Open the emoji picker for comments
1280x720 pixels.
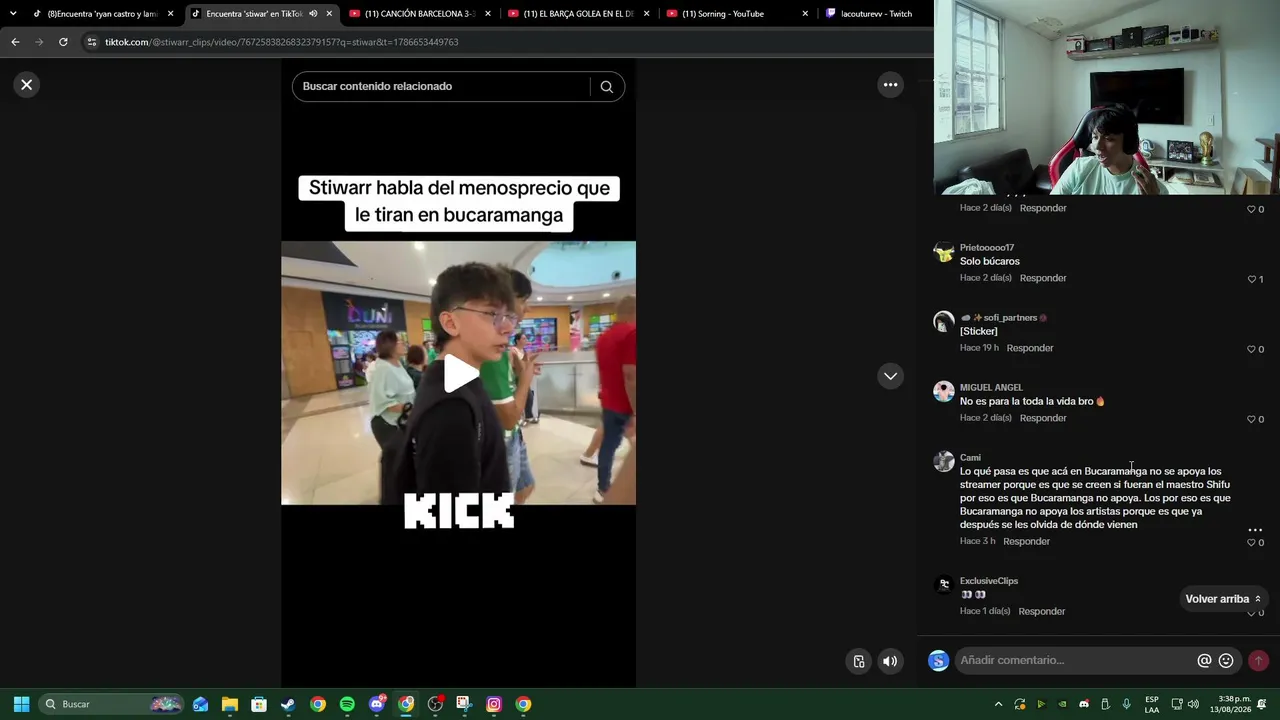[x=1226, y=661]
